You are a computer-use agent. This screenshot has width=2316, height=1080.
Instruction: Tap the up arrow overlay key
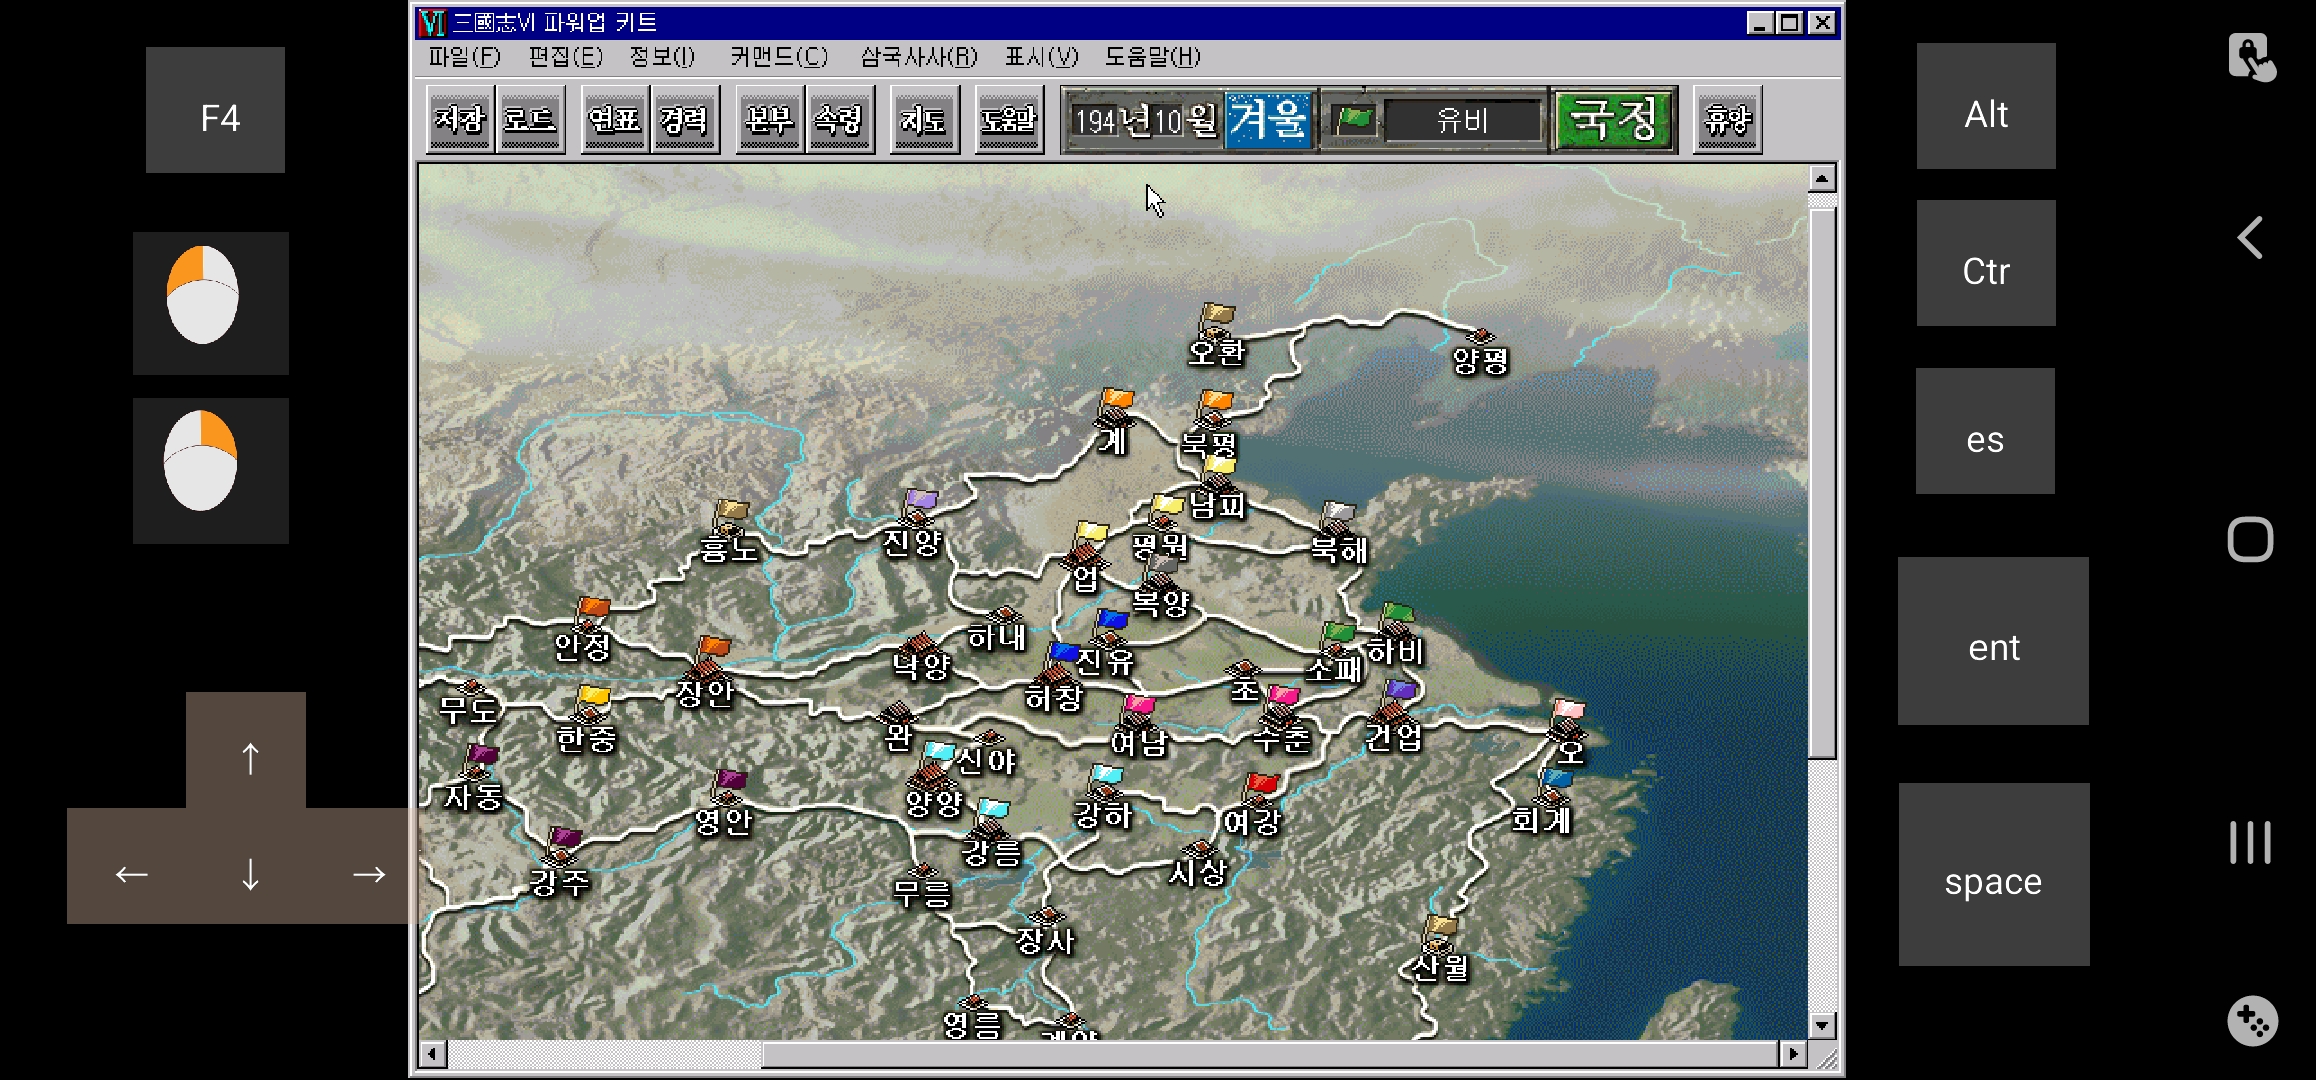(x=250, y=758)
